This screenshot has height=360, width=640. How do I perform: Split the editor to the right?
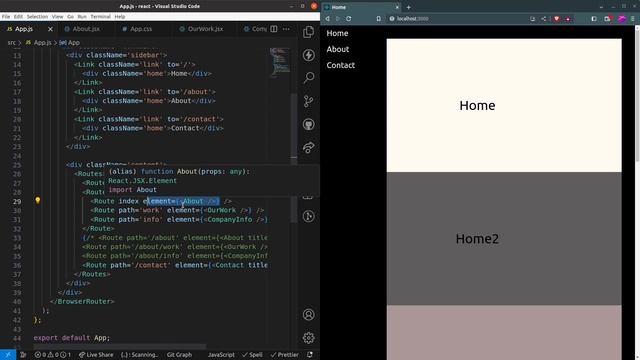(274, 29)
